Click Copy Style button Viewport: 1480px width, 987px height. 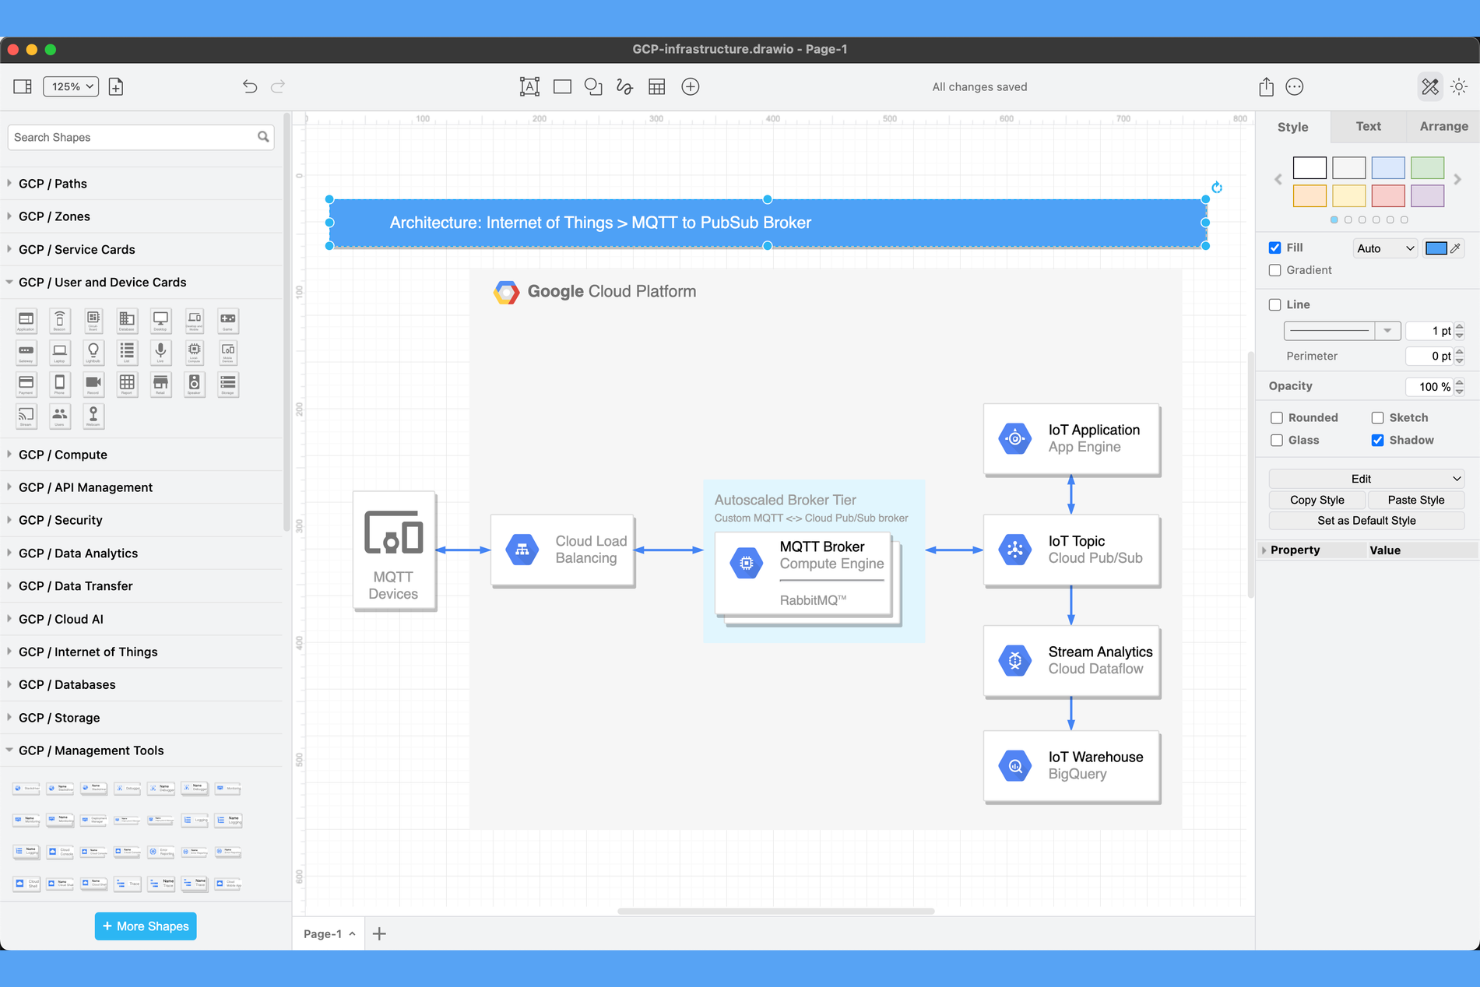click(x=1316, y=500)
